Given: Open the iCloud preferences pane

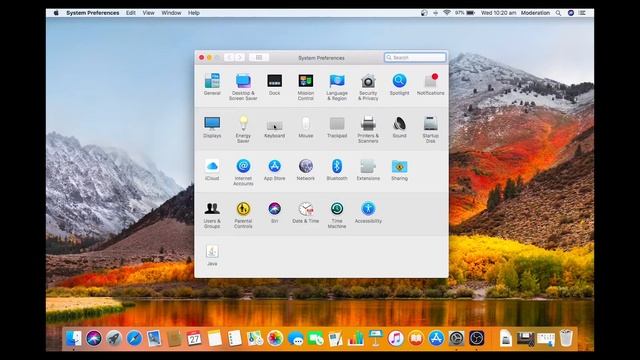Looking at the screenshot, I should pyautogui.click(x=212, y=169).
